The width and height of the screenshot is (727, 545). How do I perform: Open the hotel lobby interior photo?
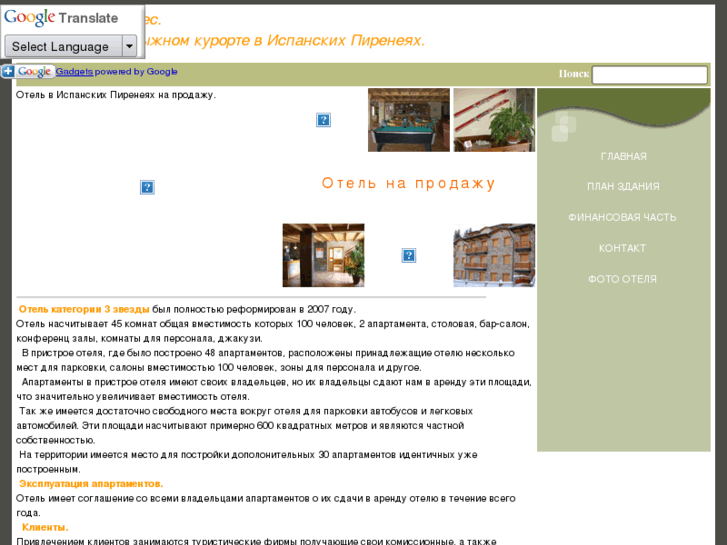(x=323, y=255)
